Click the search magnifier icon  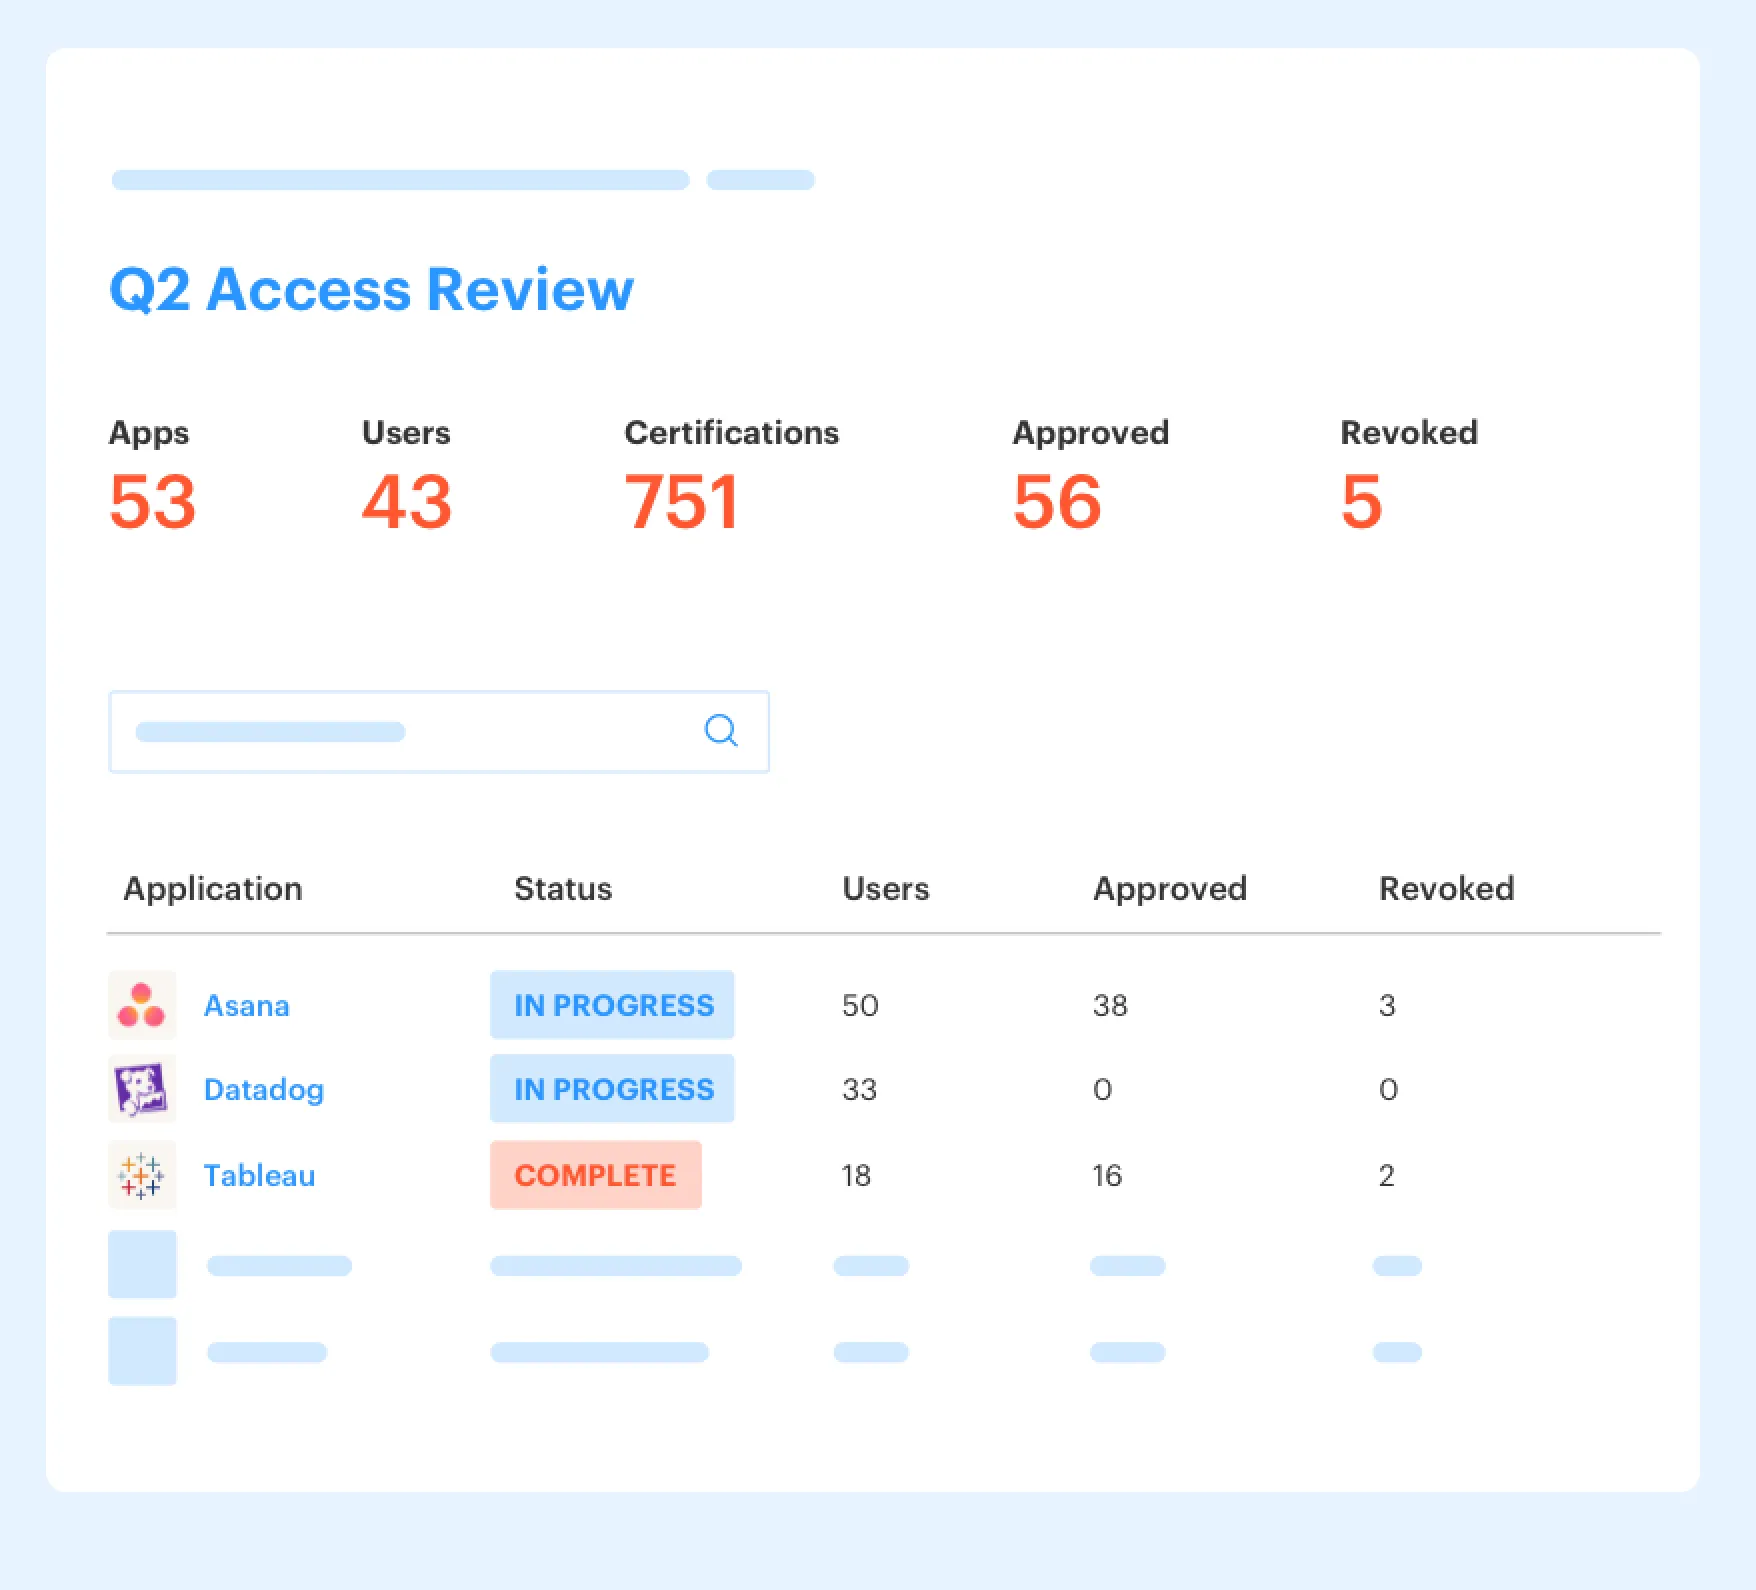721,731
